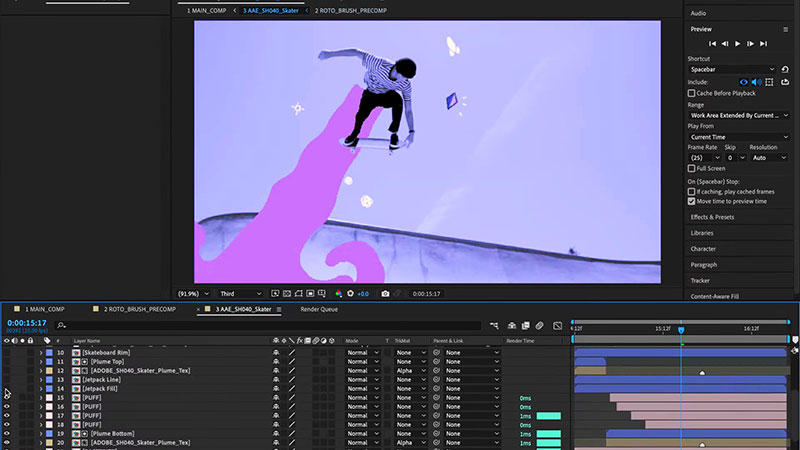Viewport: 800px width, 450px height.
Task: Check If caching, play cached frames
Action: coord(691,192)
